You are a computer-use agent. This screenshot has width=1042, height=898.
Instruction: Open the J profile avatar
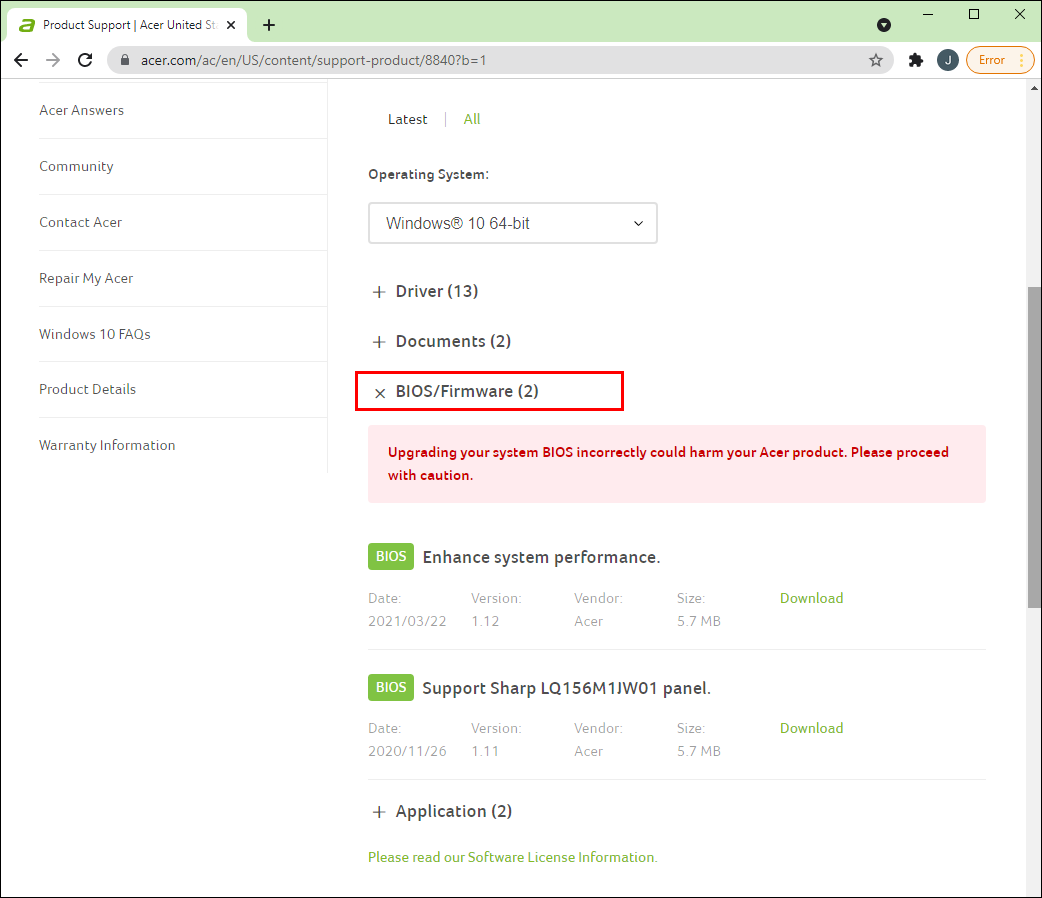(948, 60)
